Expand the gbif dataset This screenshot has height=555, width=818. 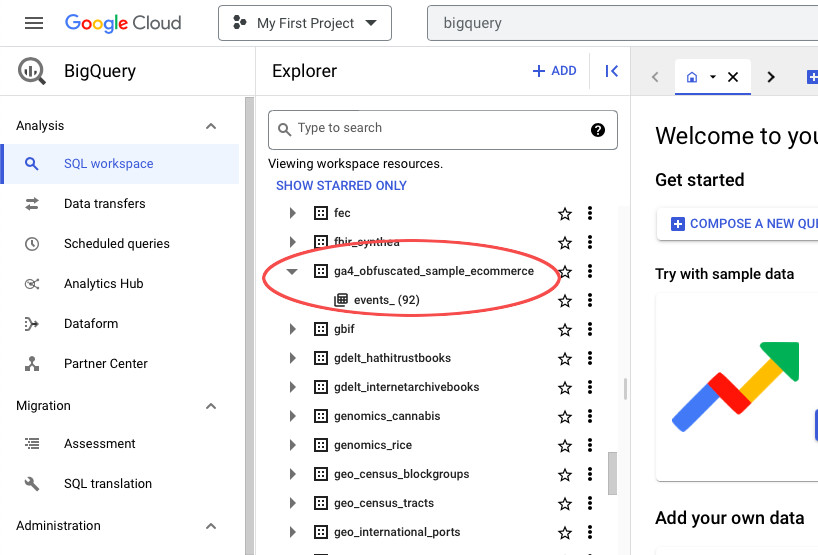(x=293, y=329)
